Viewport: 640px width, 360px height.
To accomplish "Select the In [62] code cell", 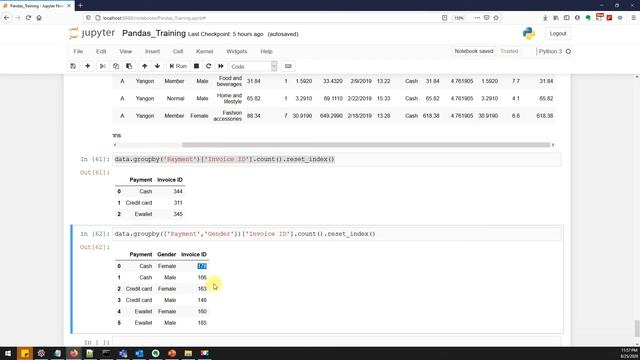I will (337, 234).
